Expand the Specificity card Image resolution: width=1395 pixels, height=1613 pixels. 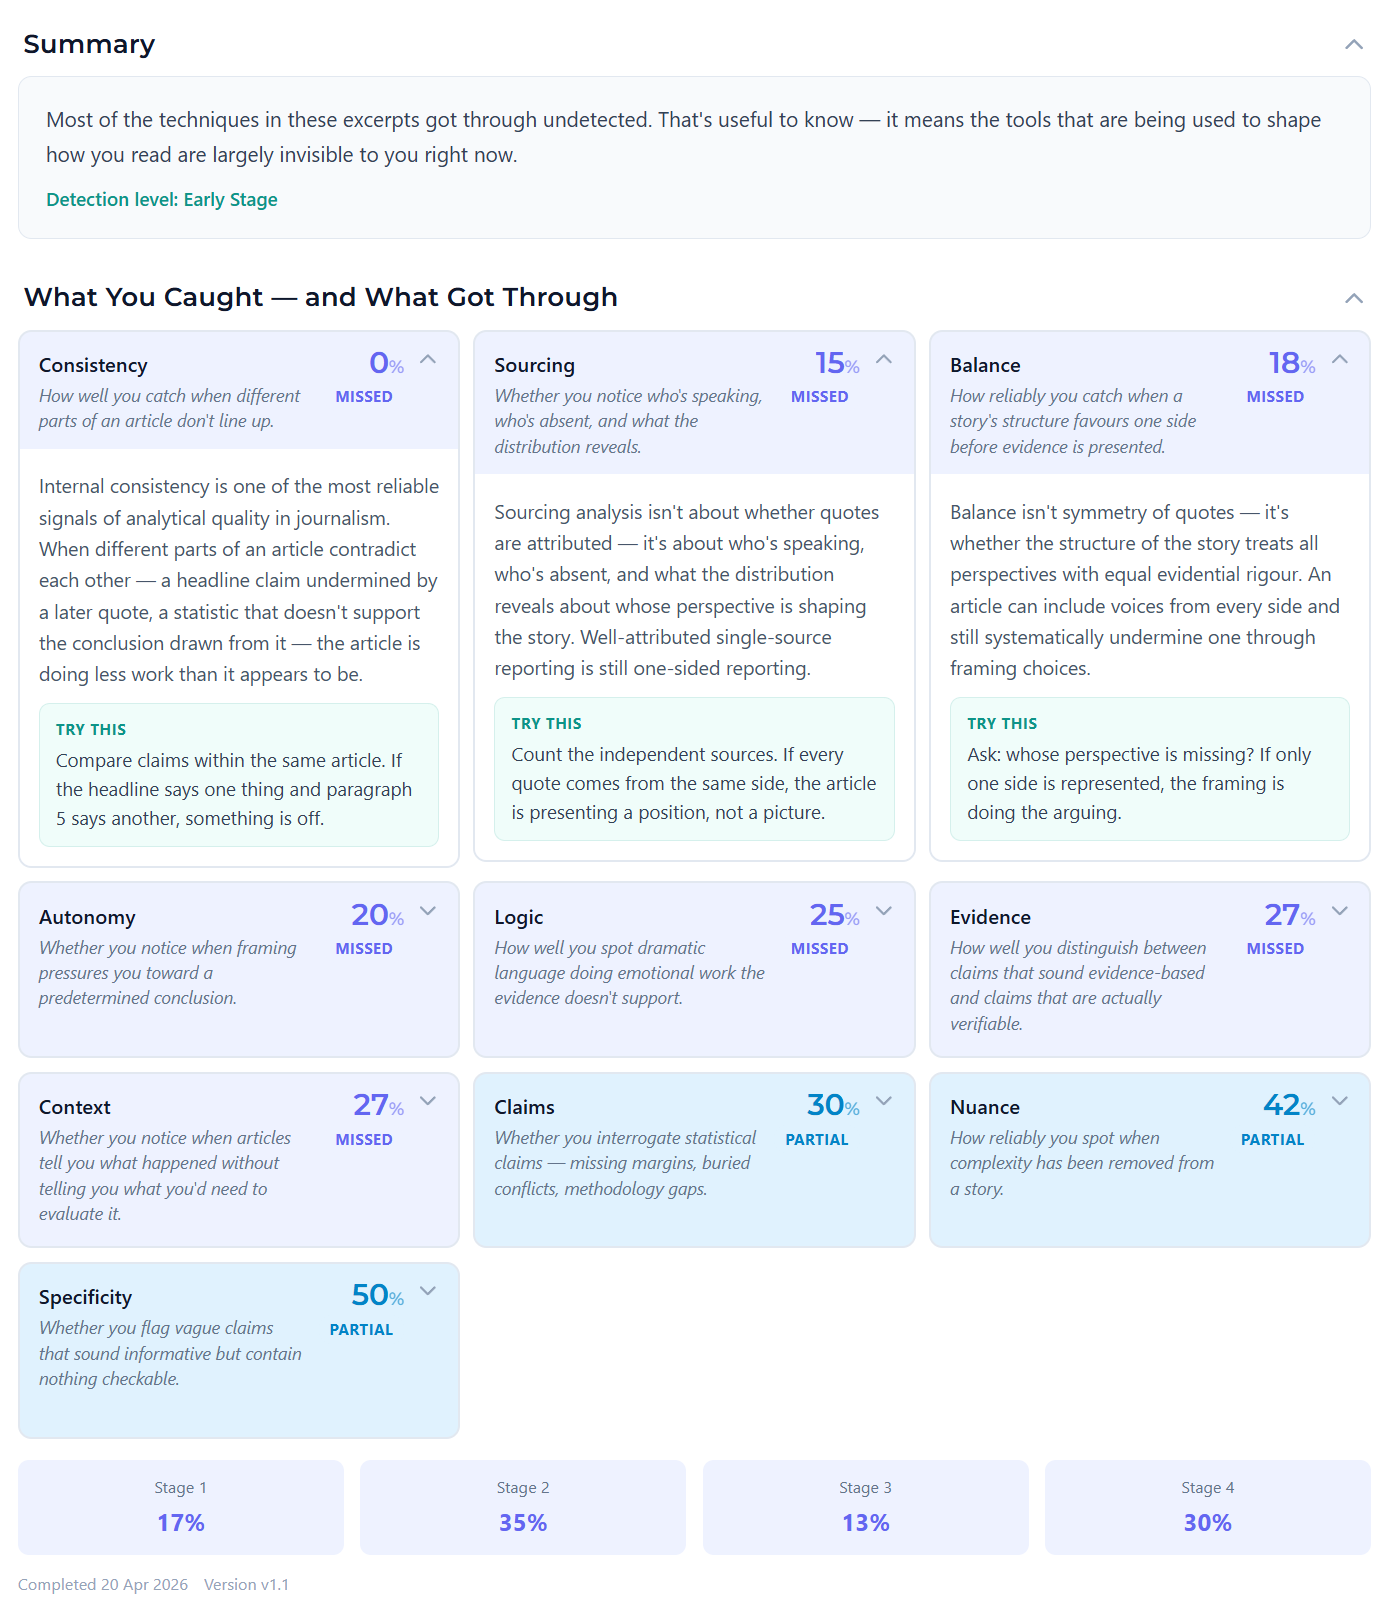[429, 1290]
